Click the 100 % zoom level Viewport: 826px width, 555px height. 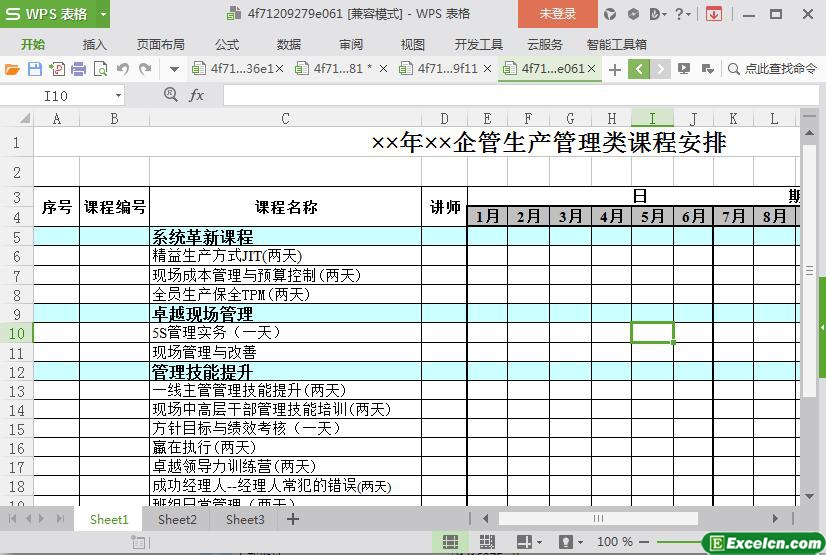(x=614, y=542)
